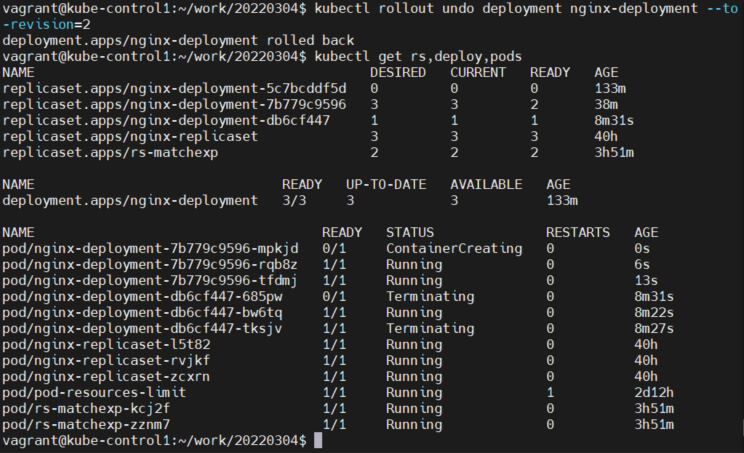Click the STATUS column header
The image size is (744, 453).
pyautogui.click(x=410, y=232)
